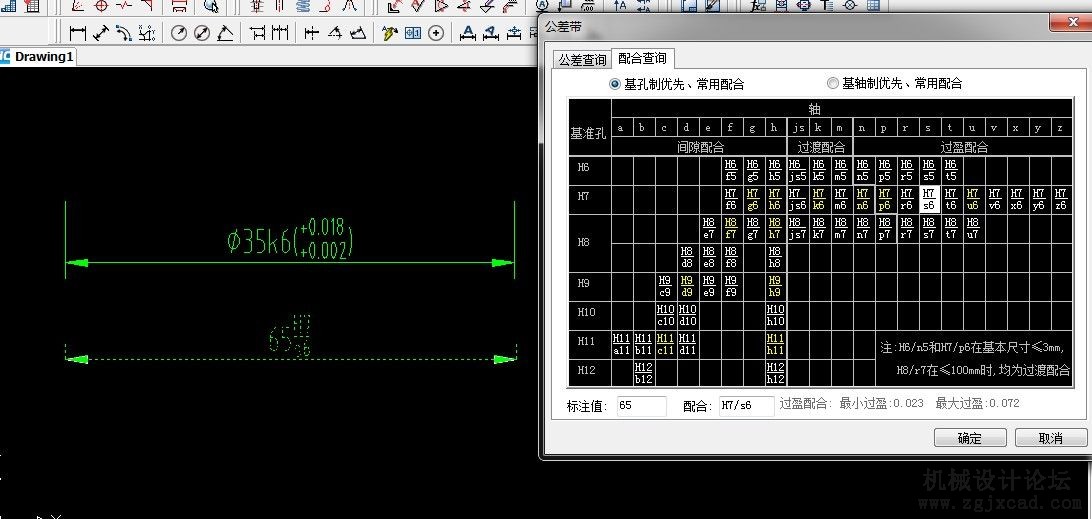Select the H8/e7 fit cell
The width and height of the screenshot is (1092, 519).
coord(708,228)
